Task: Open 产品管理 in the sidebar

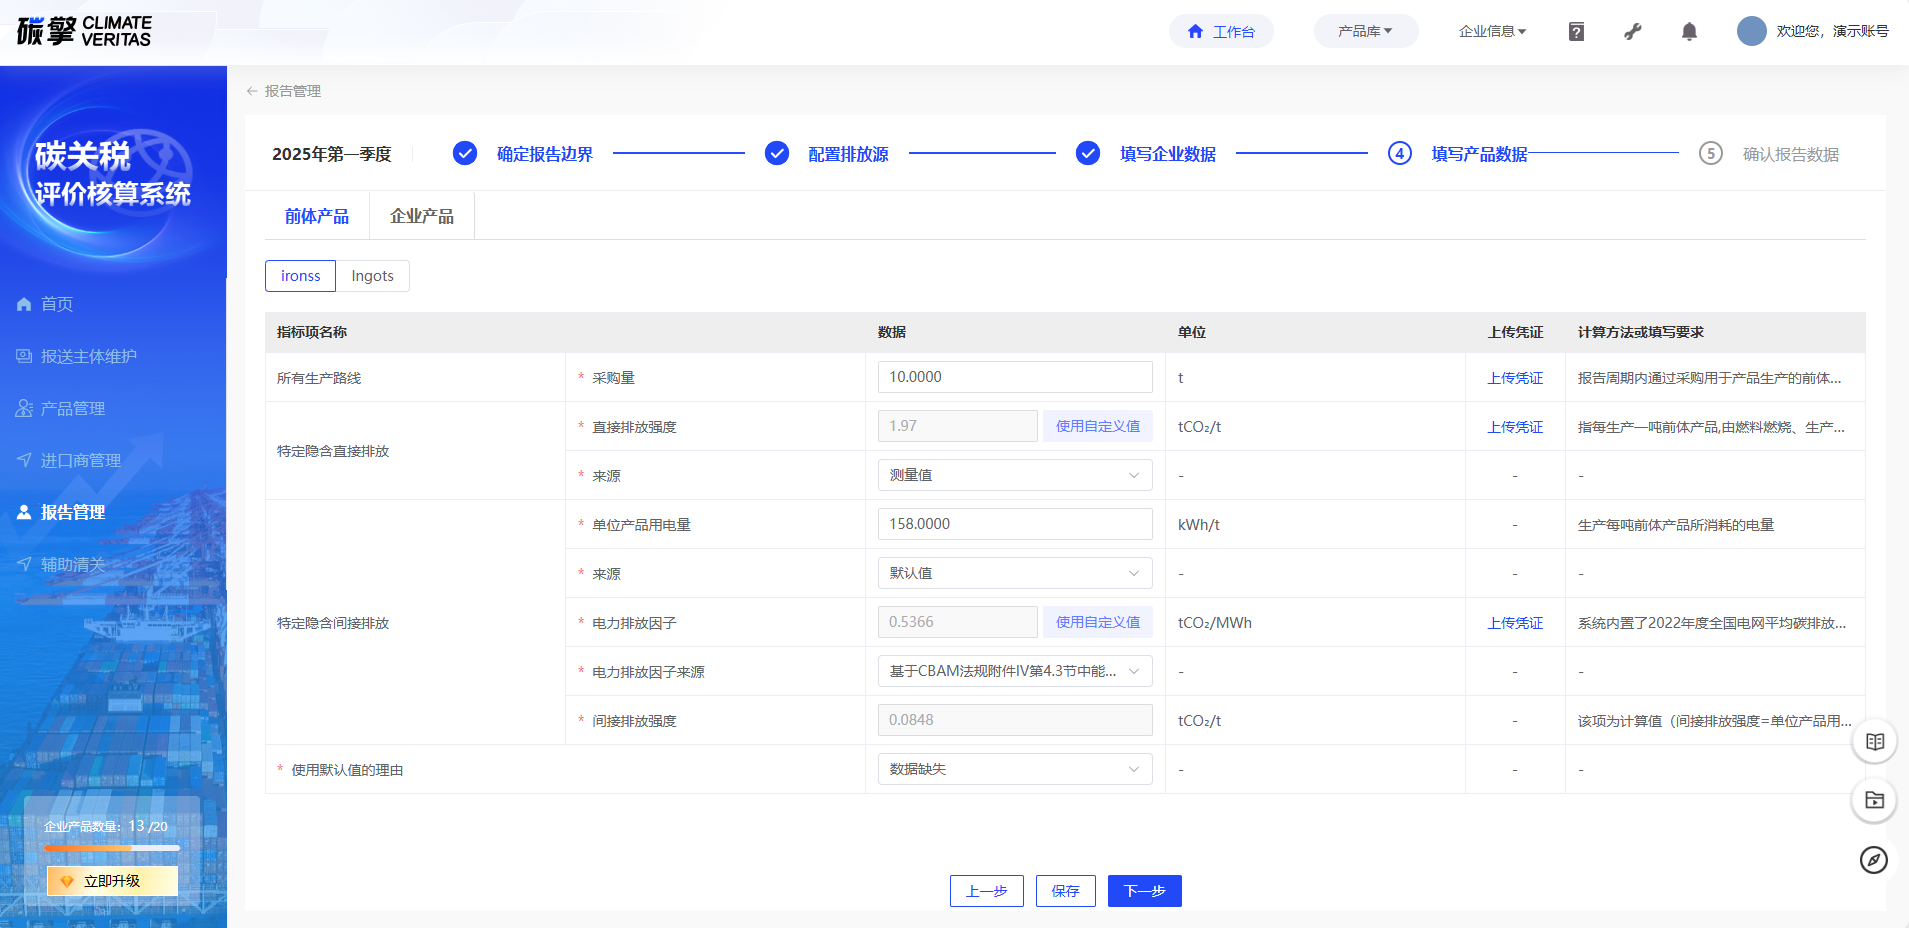Action: point(73,408)
